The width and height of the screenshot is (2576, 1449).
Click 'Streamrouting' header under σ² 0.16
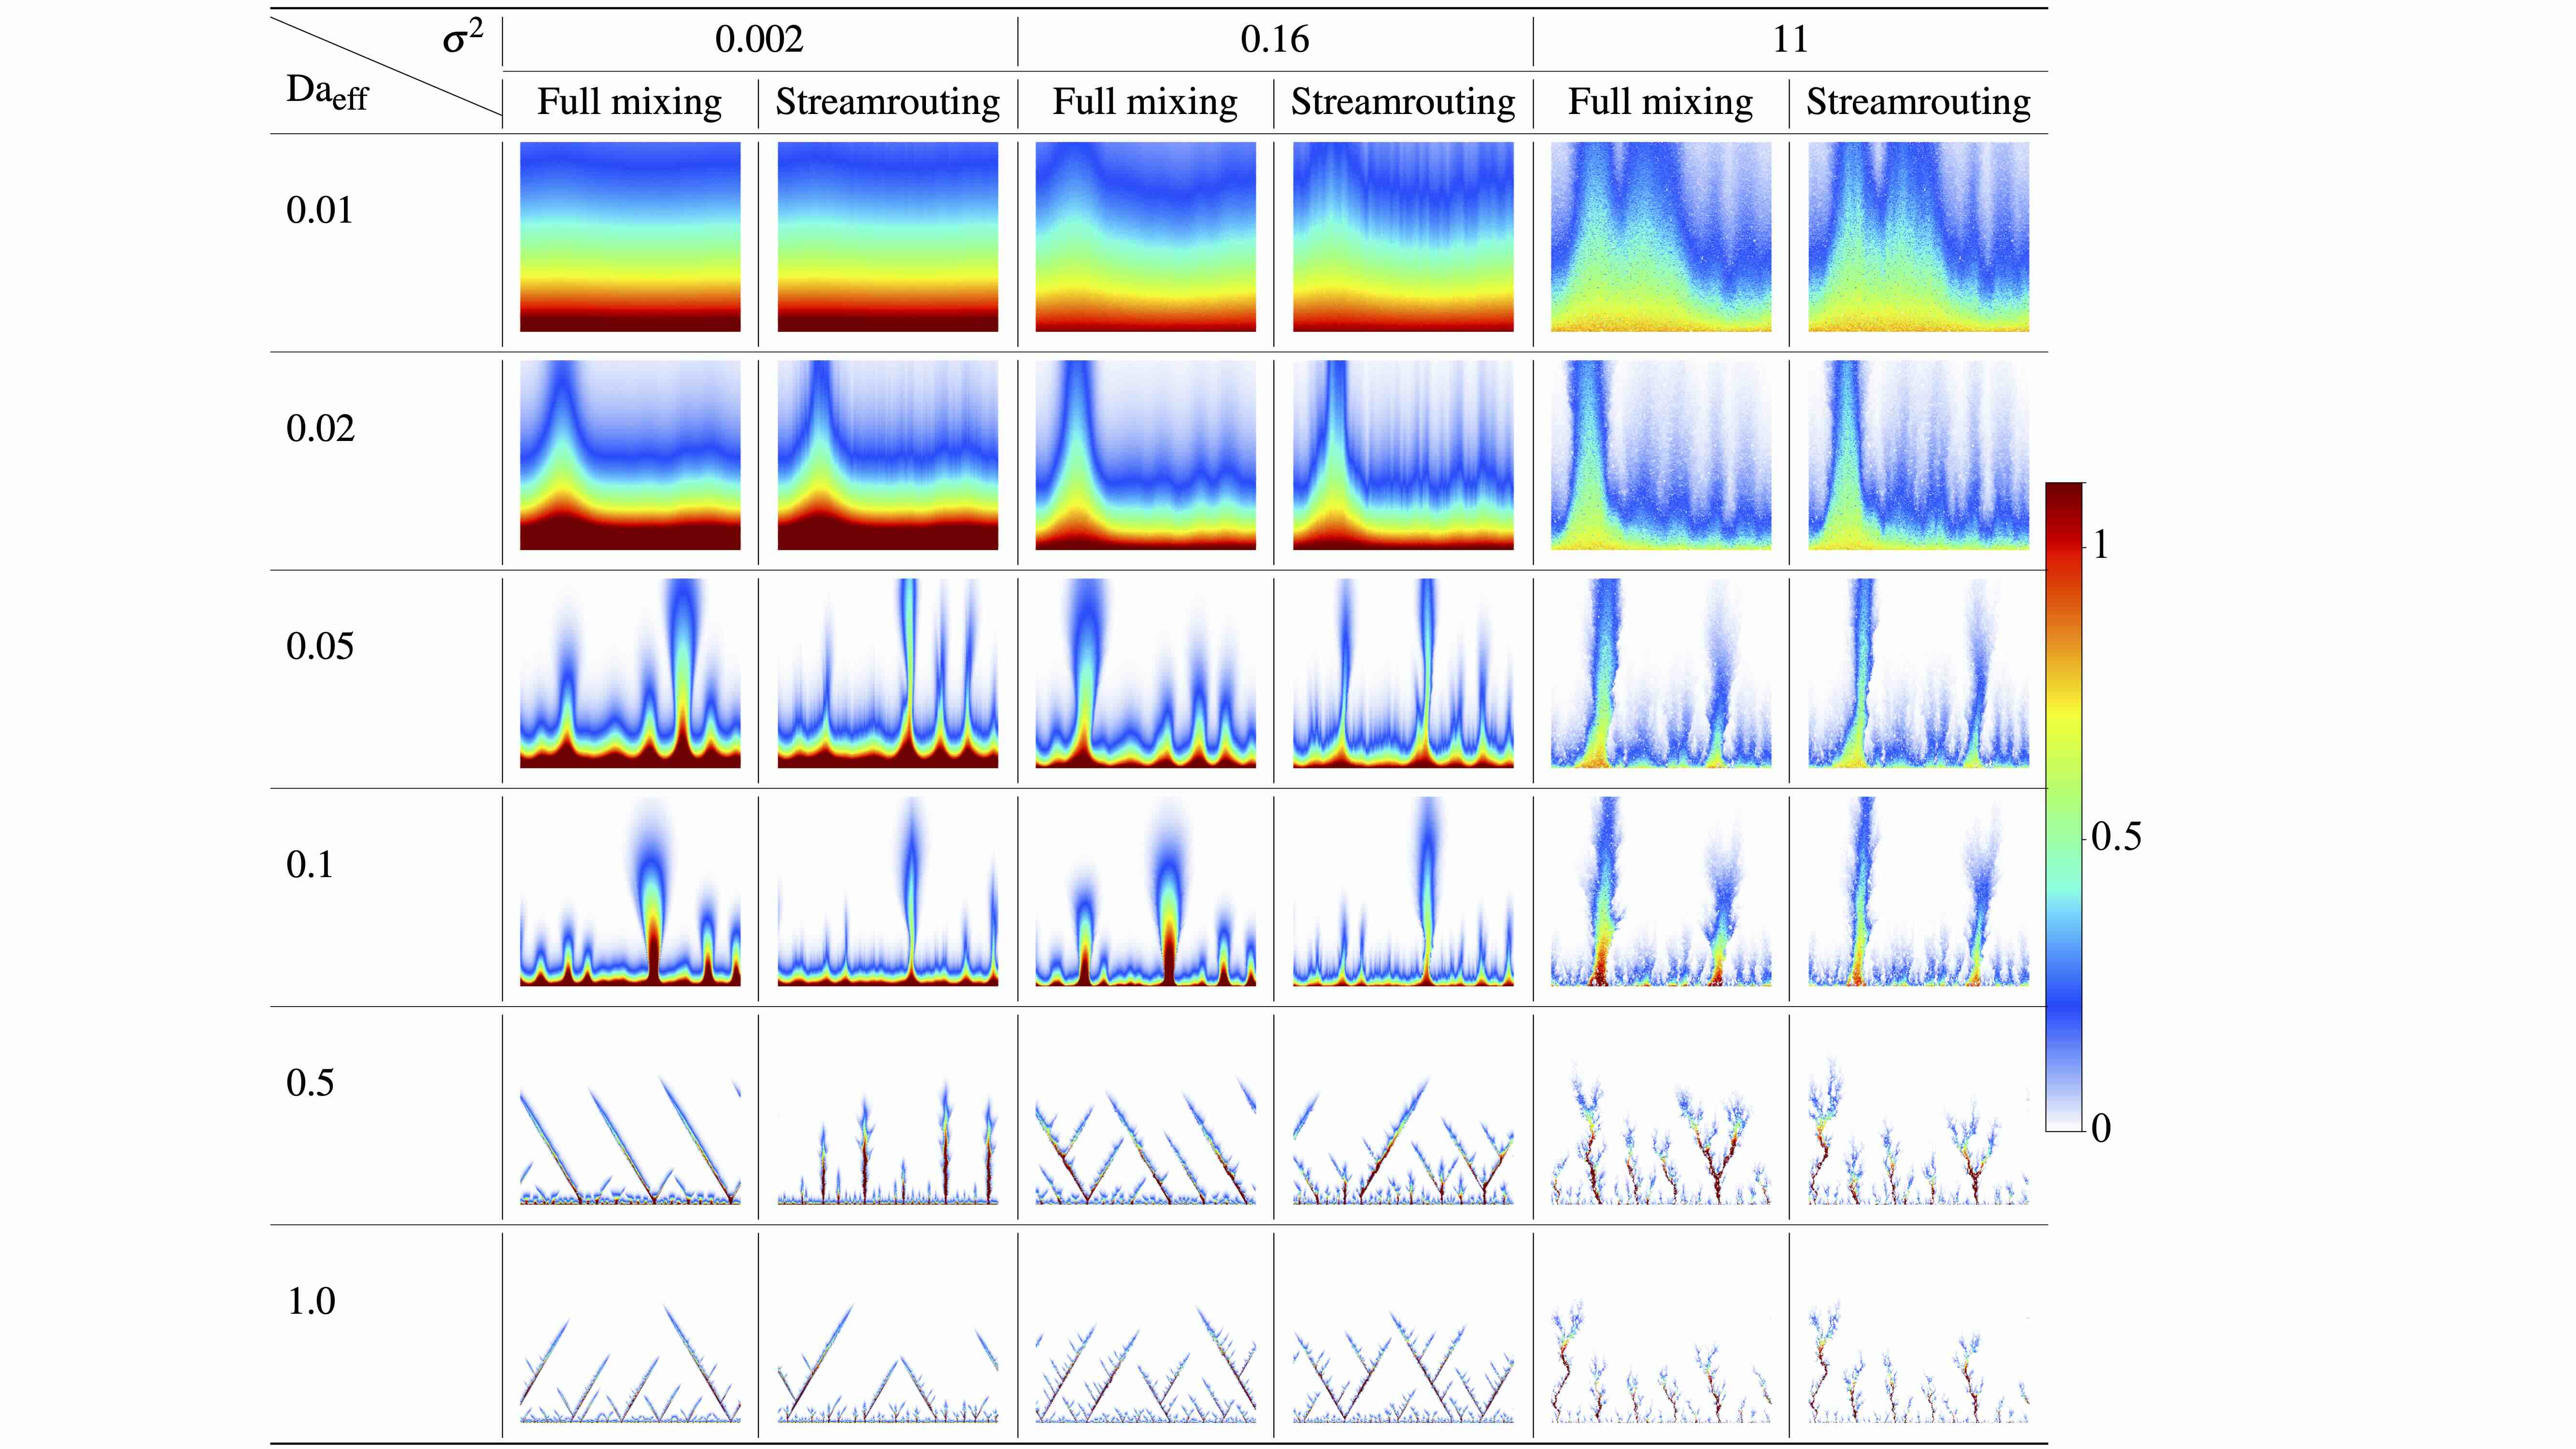coord(1403,102)
